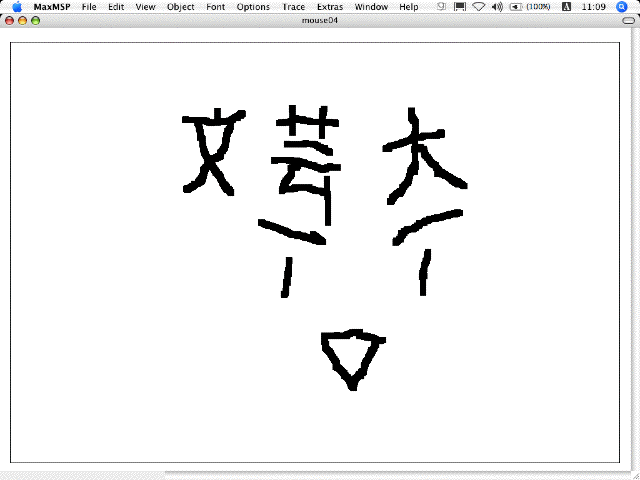Open the Options menu
The height and width of the screenshot is (480, 640).
click(x=253, y=7)
